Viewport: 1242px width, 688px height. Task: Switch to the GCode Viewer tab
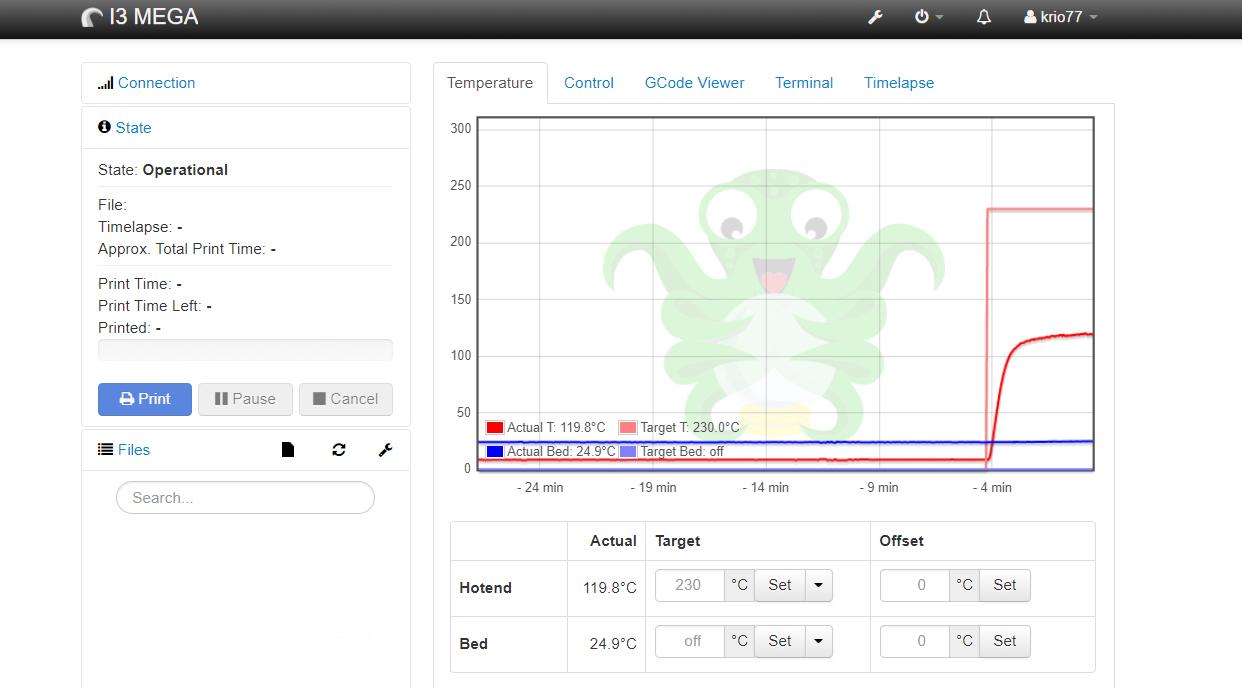(694, 83)
